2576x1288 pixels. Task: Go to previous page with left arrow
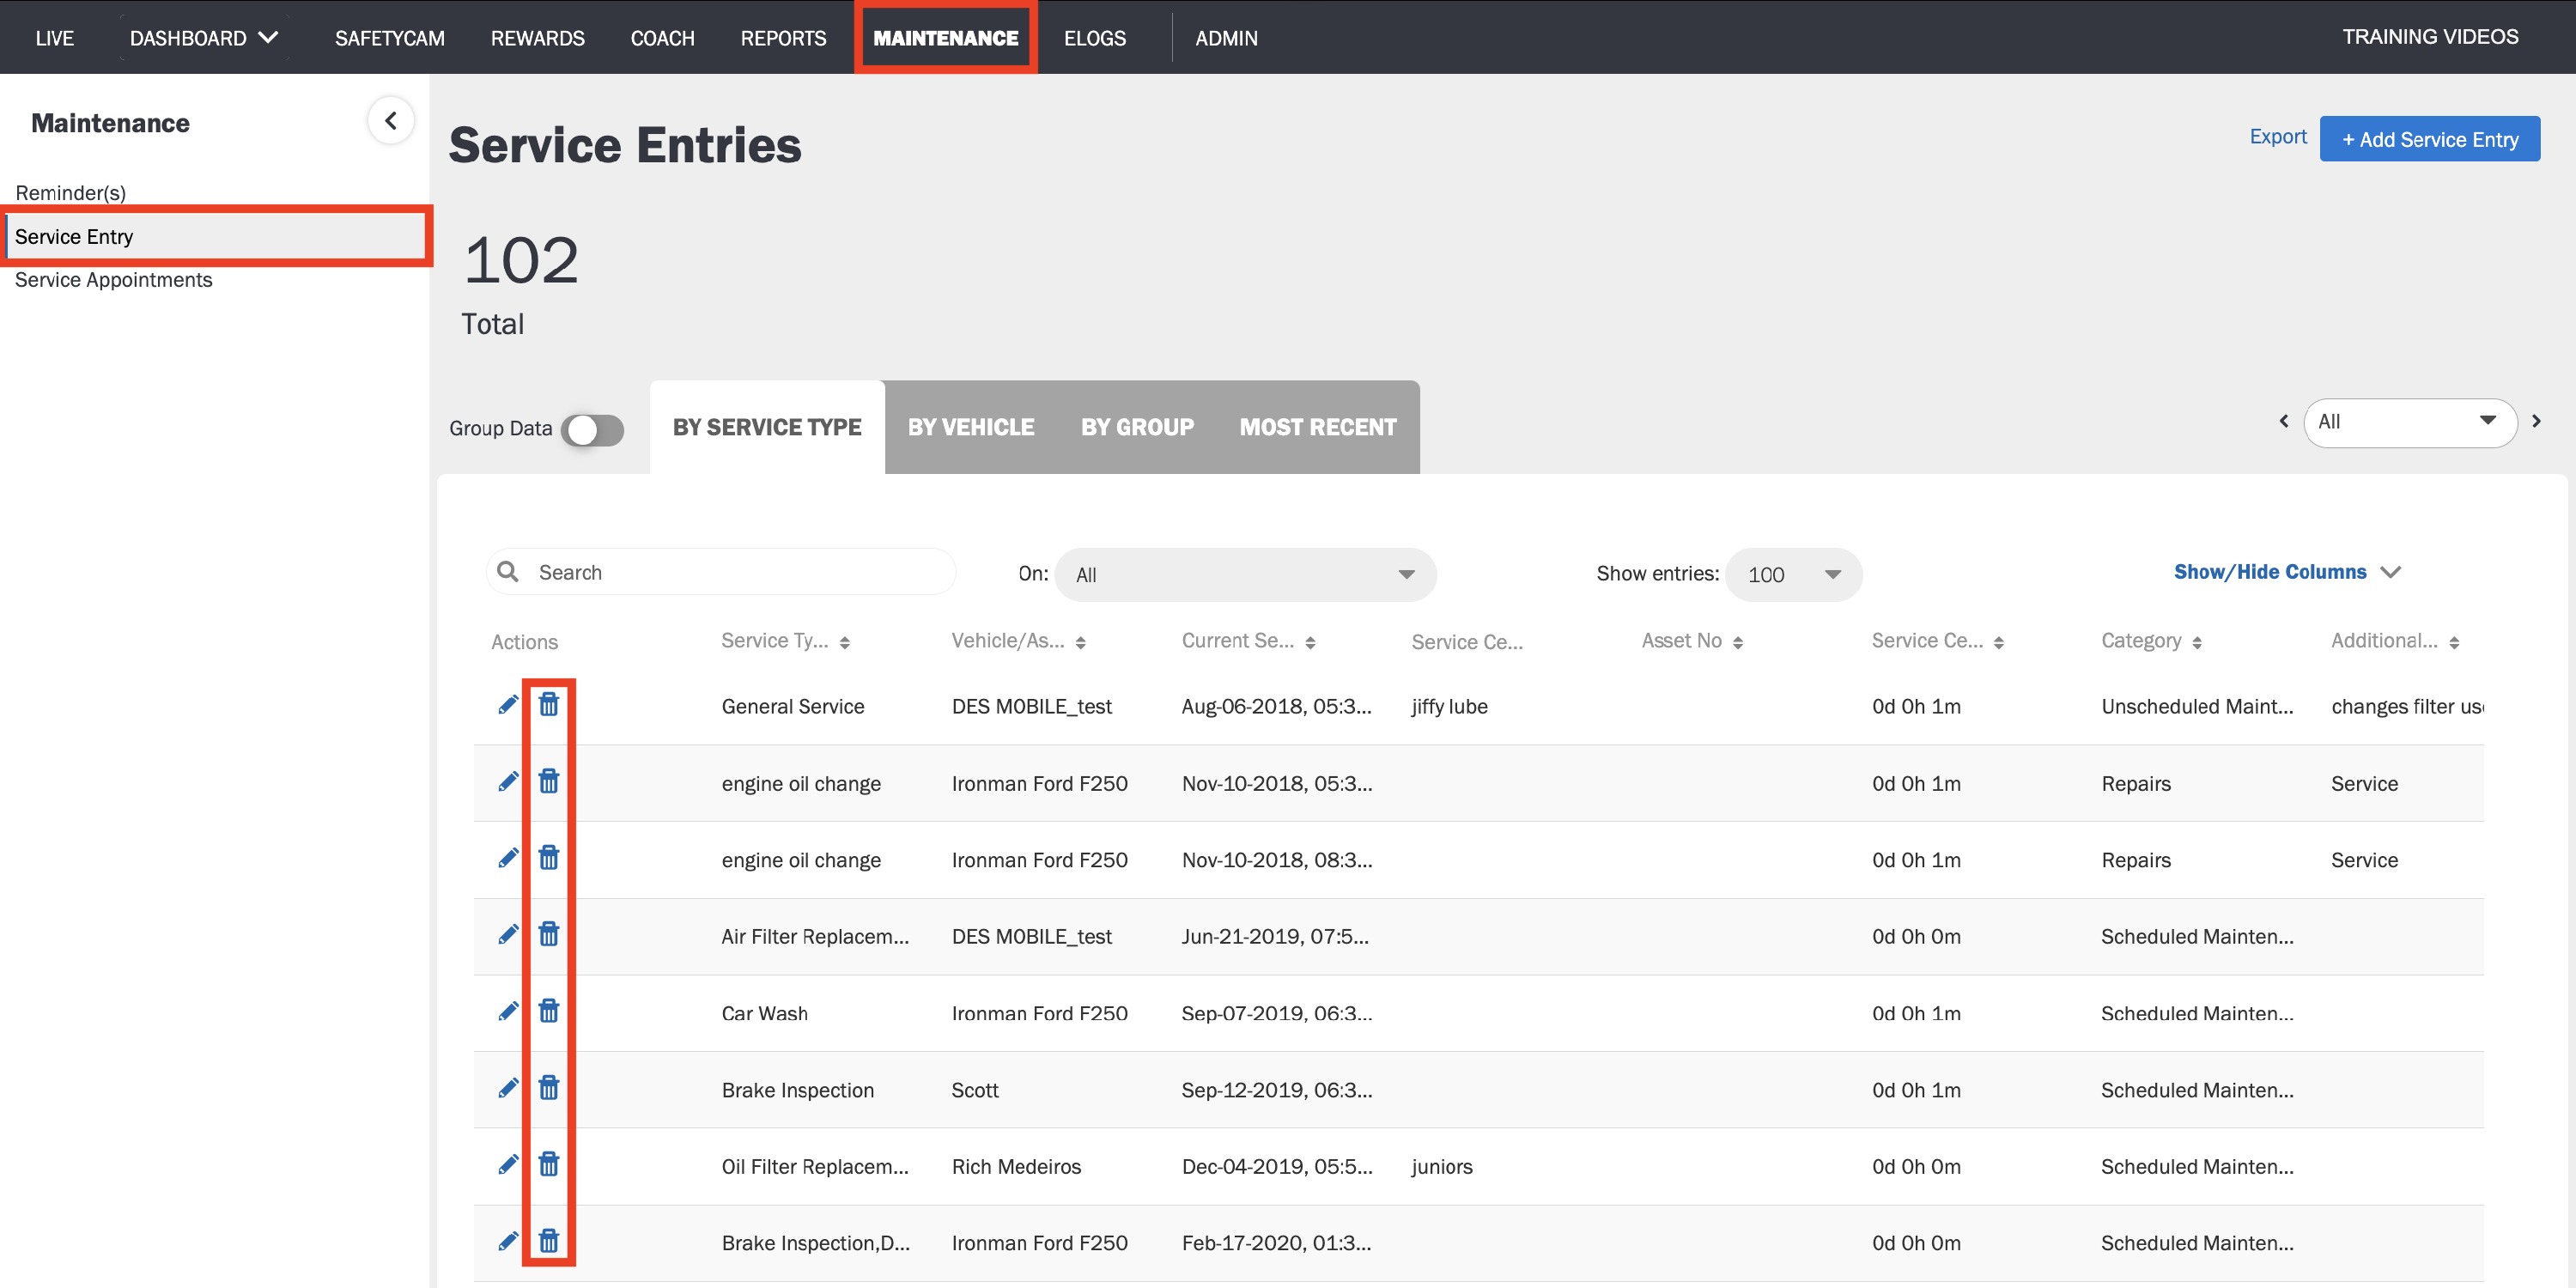2283,421
